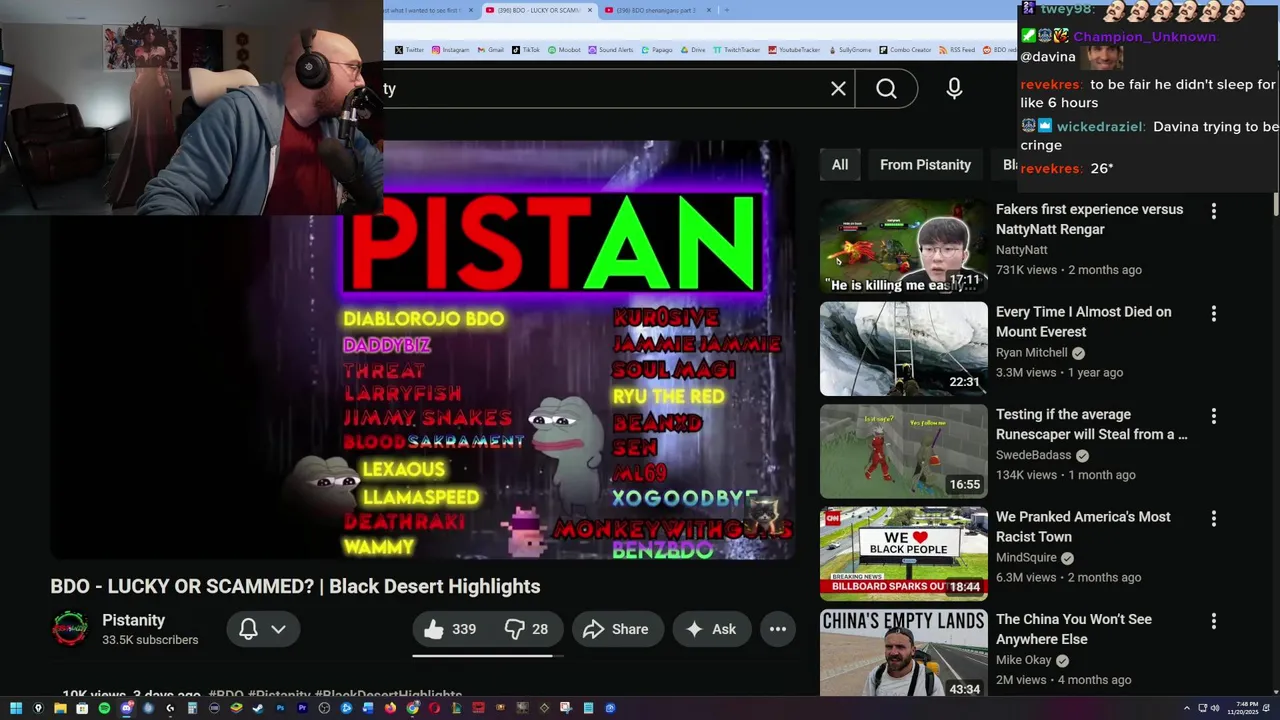Open Steam from the taskbar
The height and width of the screenshot is (720, 1280).
(x=258, y=708)
